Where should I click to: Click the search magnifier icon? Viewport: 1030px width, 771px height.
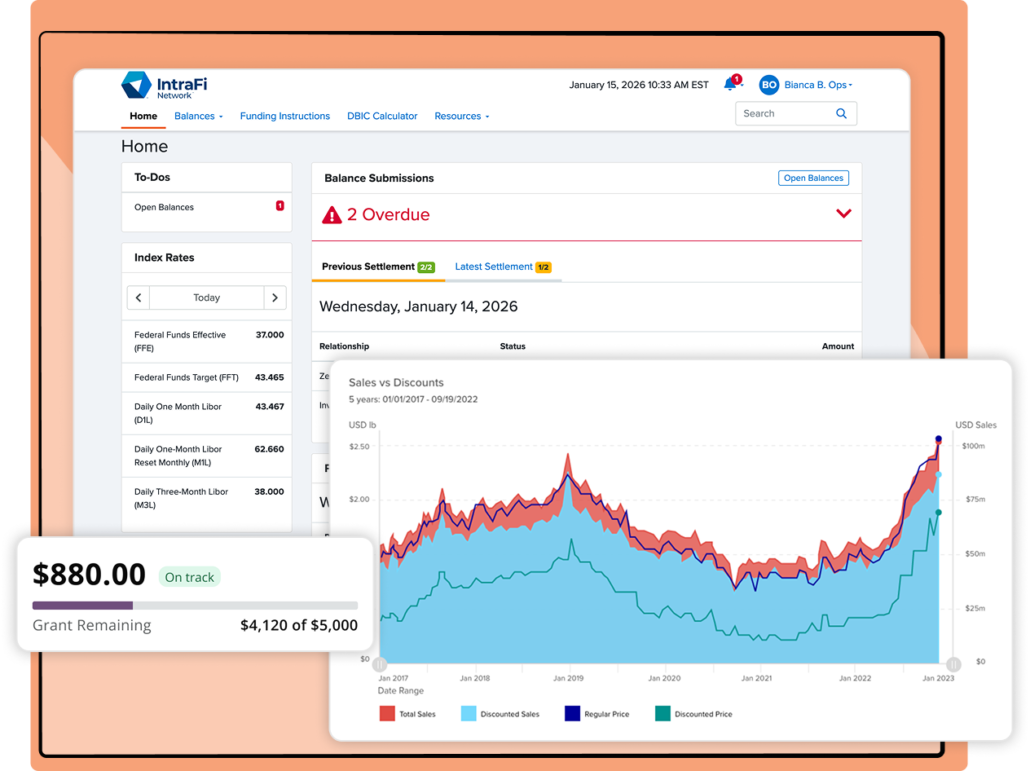[x=841, y=114]
